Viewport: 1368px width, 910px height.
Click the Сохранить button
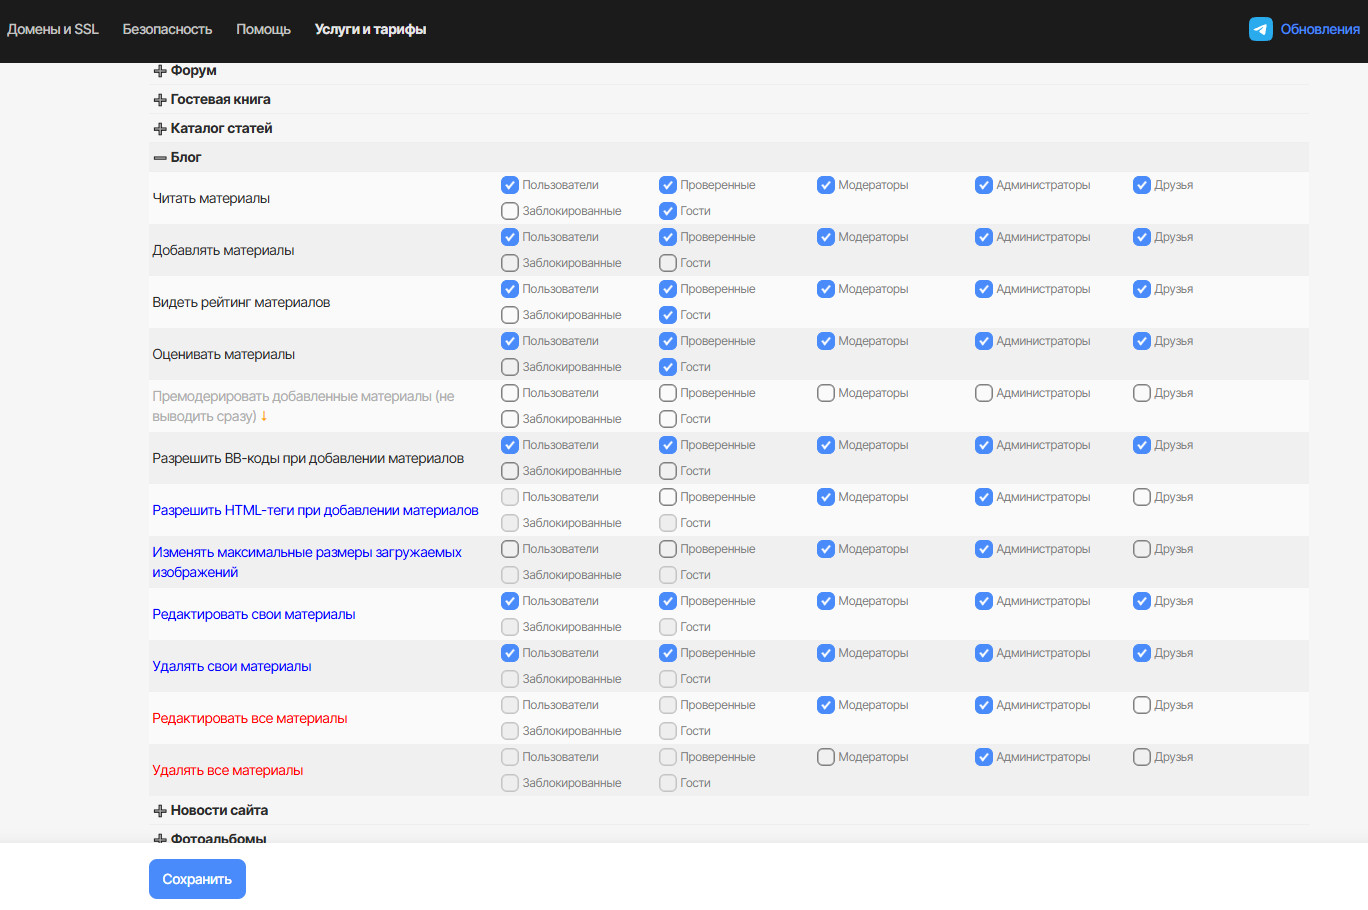pyautogui.click(x=197, y=879)
